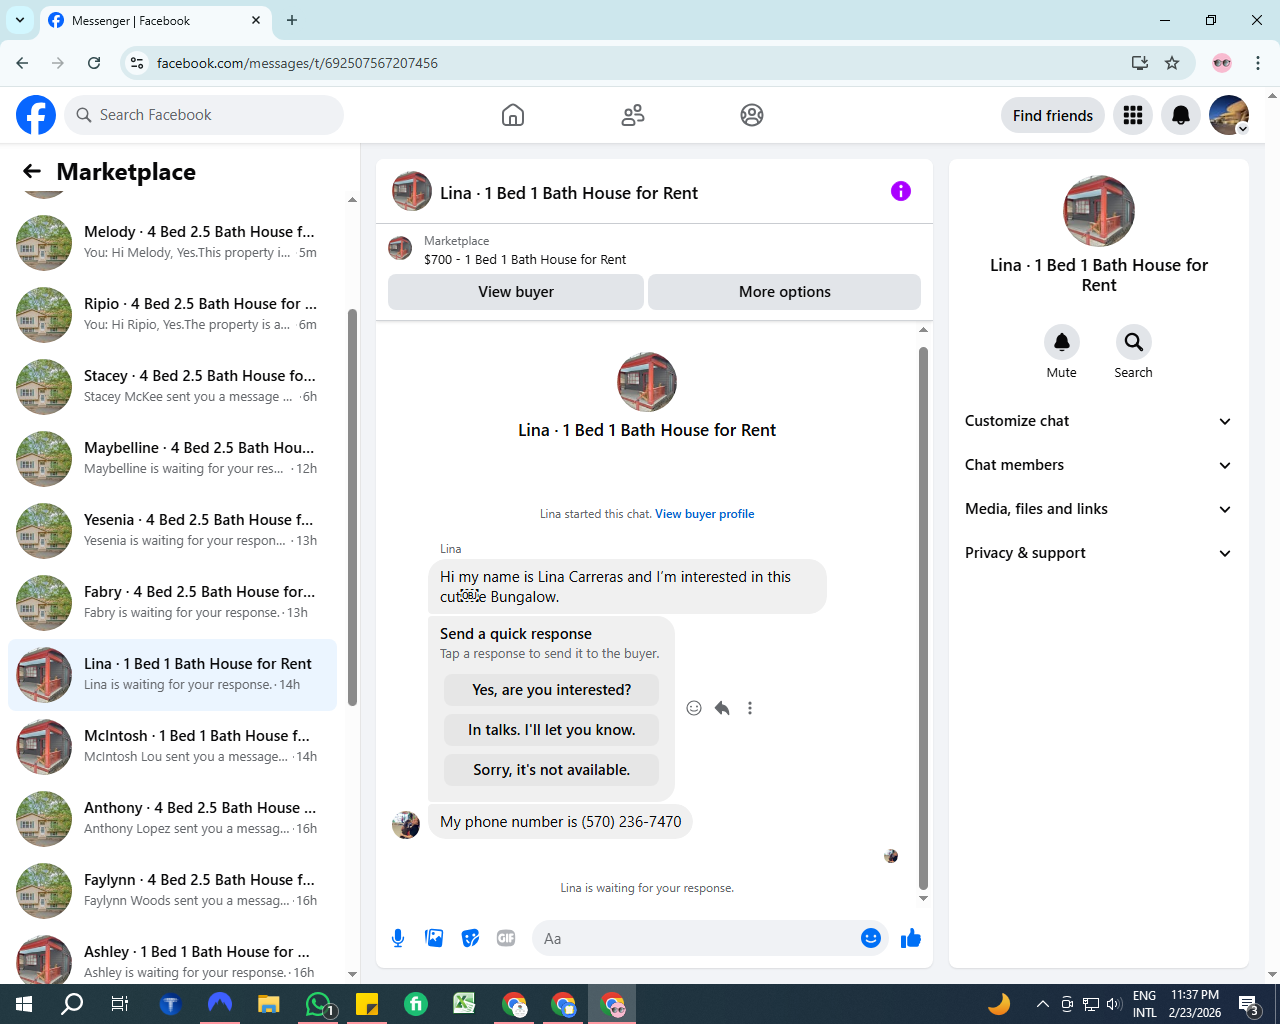Image resolution: width=1280 pixels, height=1024 pixels.
Task: Send quick response 'Sorry, it's not available.'
Action: (551, 770)
